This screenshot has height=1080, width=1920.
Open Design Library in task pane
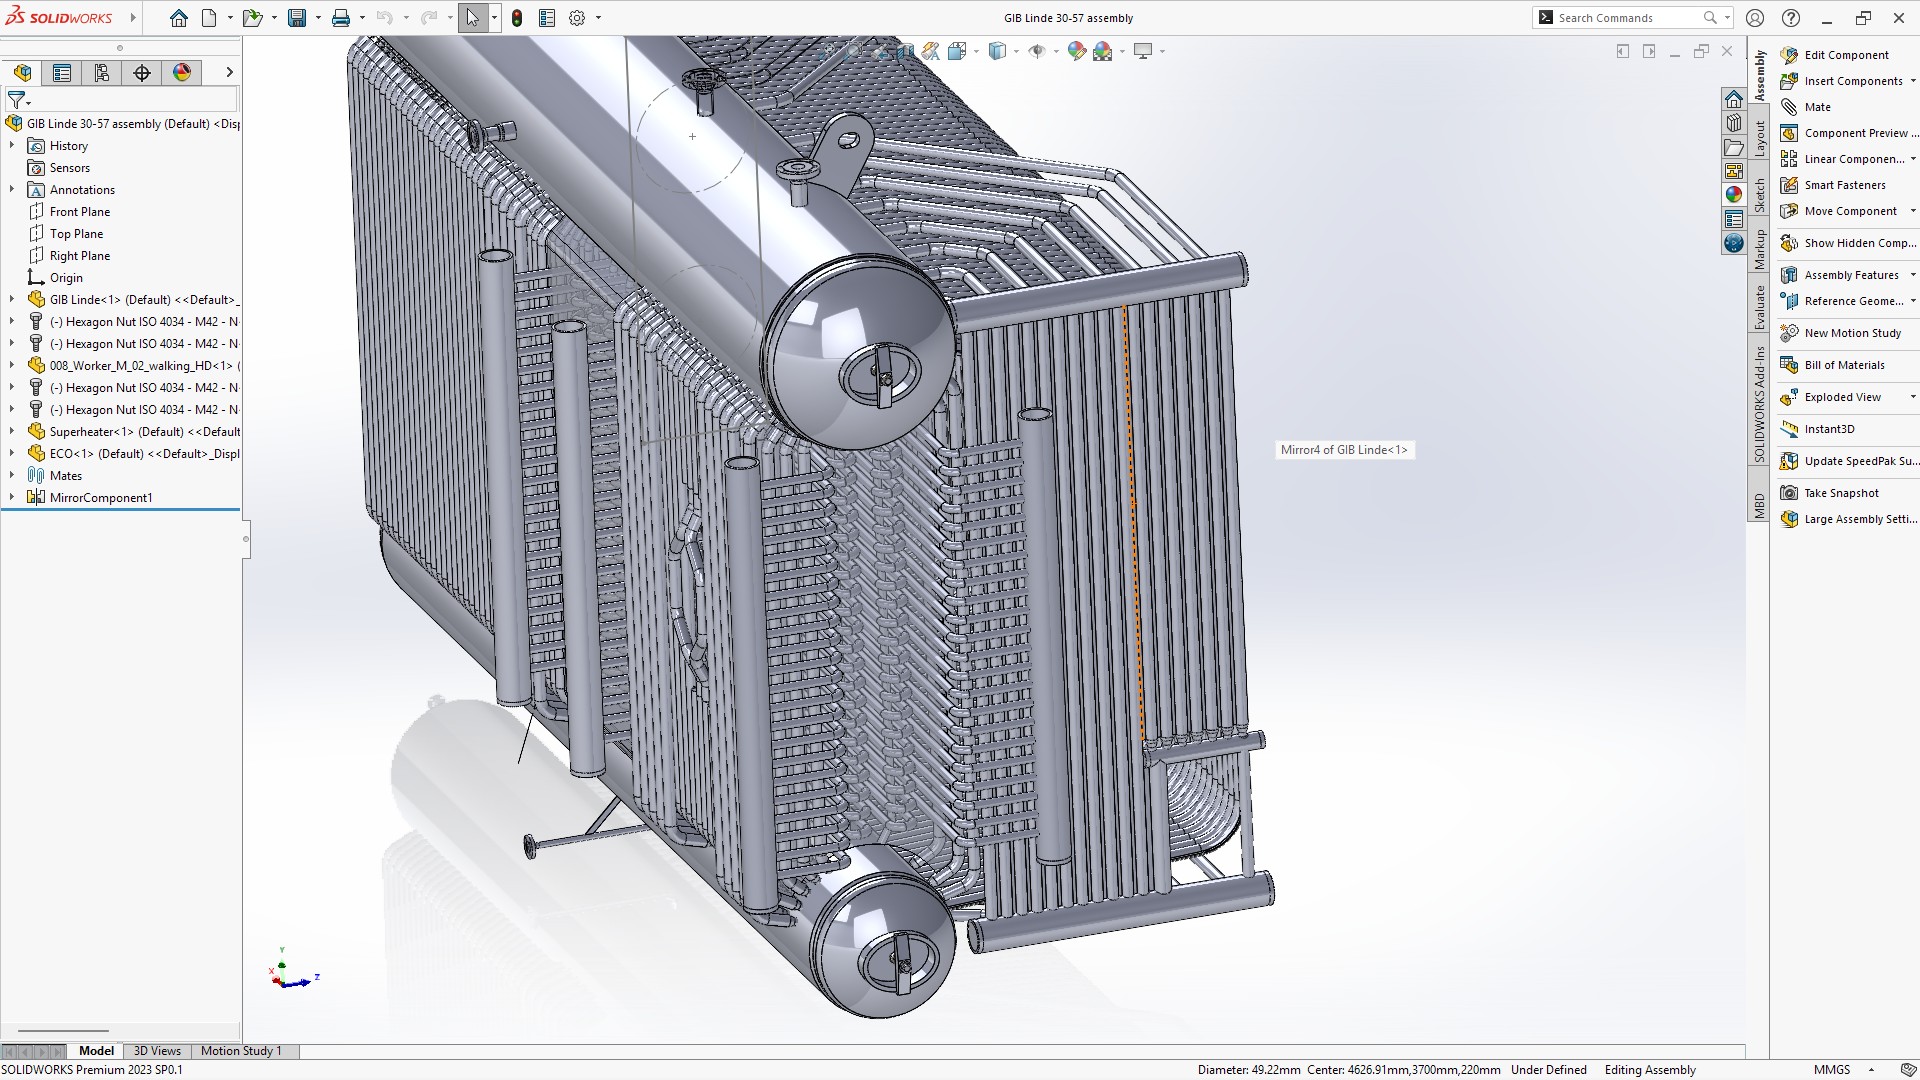pos(1734,123)
